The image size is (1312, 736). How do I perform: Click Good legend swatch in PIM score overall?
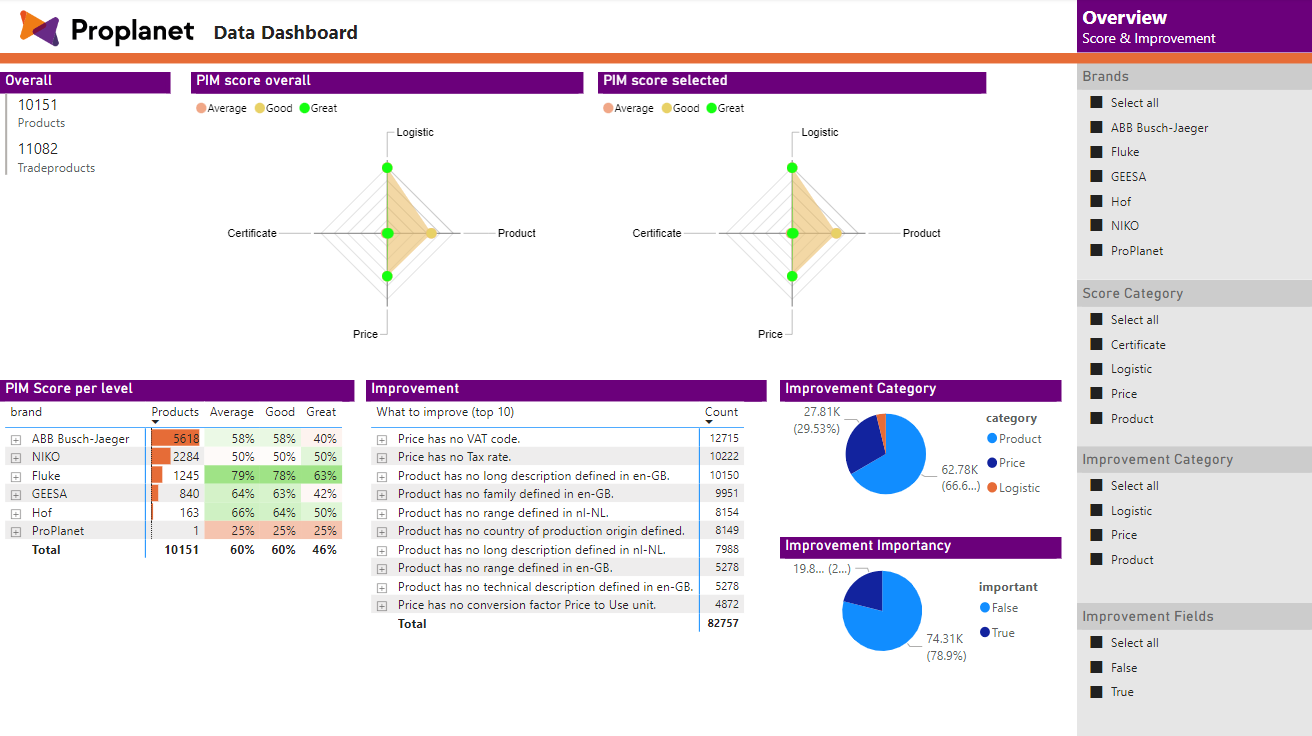coord(260,108)
